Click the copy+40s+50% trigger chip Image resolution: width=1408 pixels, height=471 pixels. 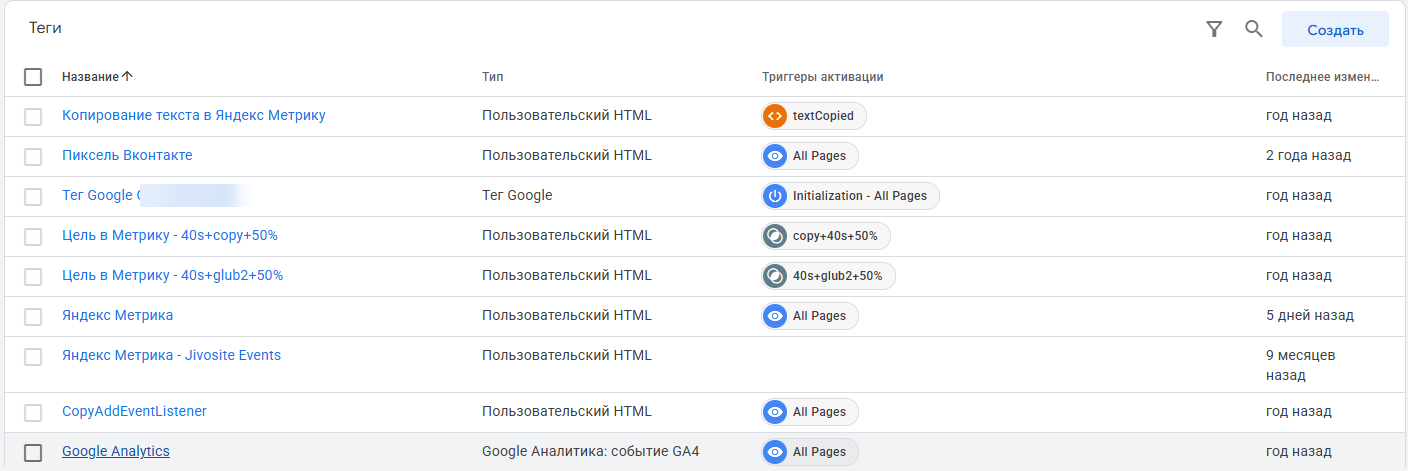tap(825, 236)
